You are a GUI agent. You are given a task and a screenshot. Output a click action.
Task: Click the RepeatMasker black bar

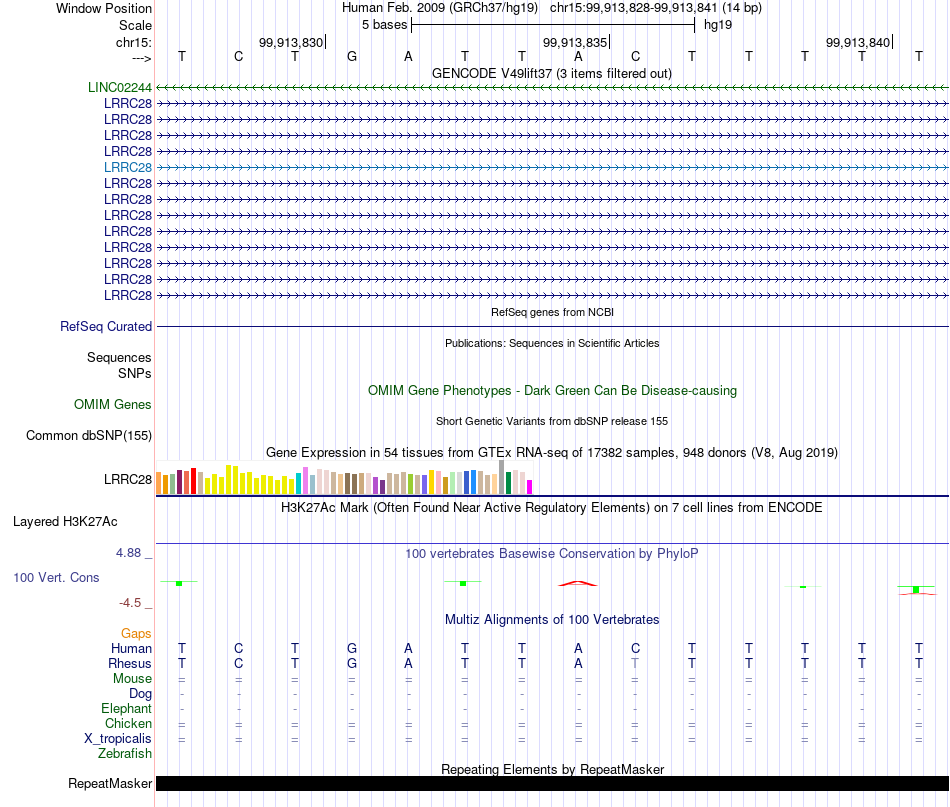click(x=552, y=783)
